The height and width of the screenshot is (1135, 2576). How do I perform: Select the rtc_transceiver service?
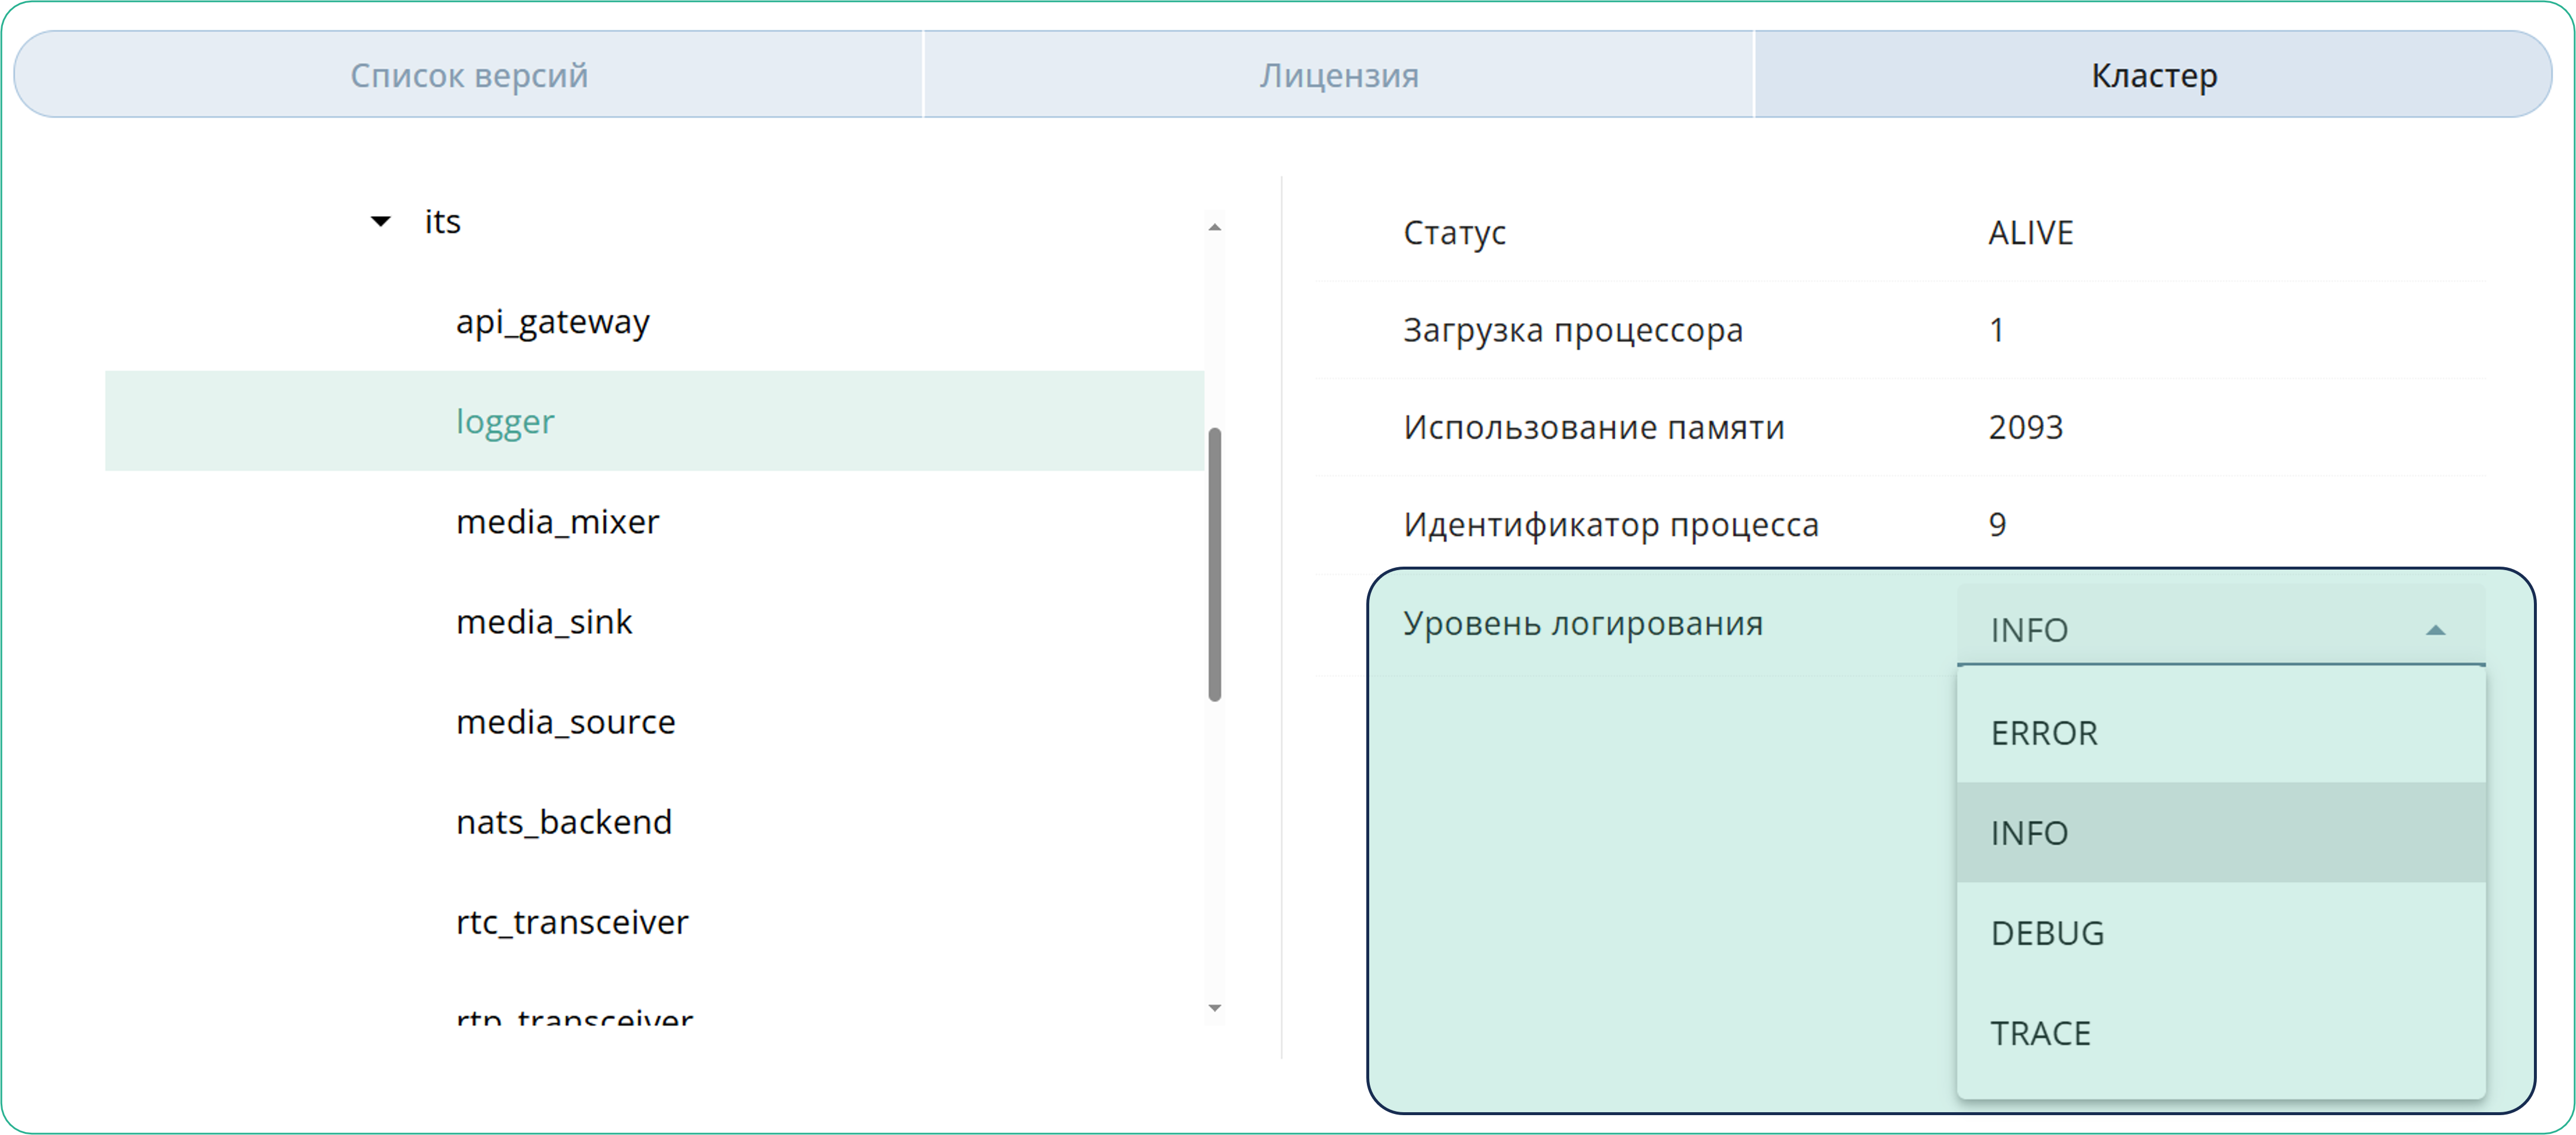[x=572, y=921]
